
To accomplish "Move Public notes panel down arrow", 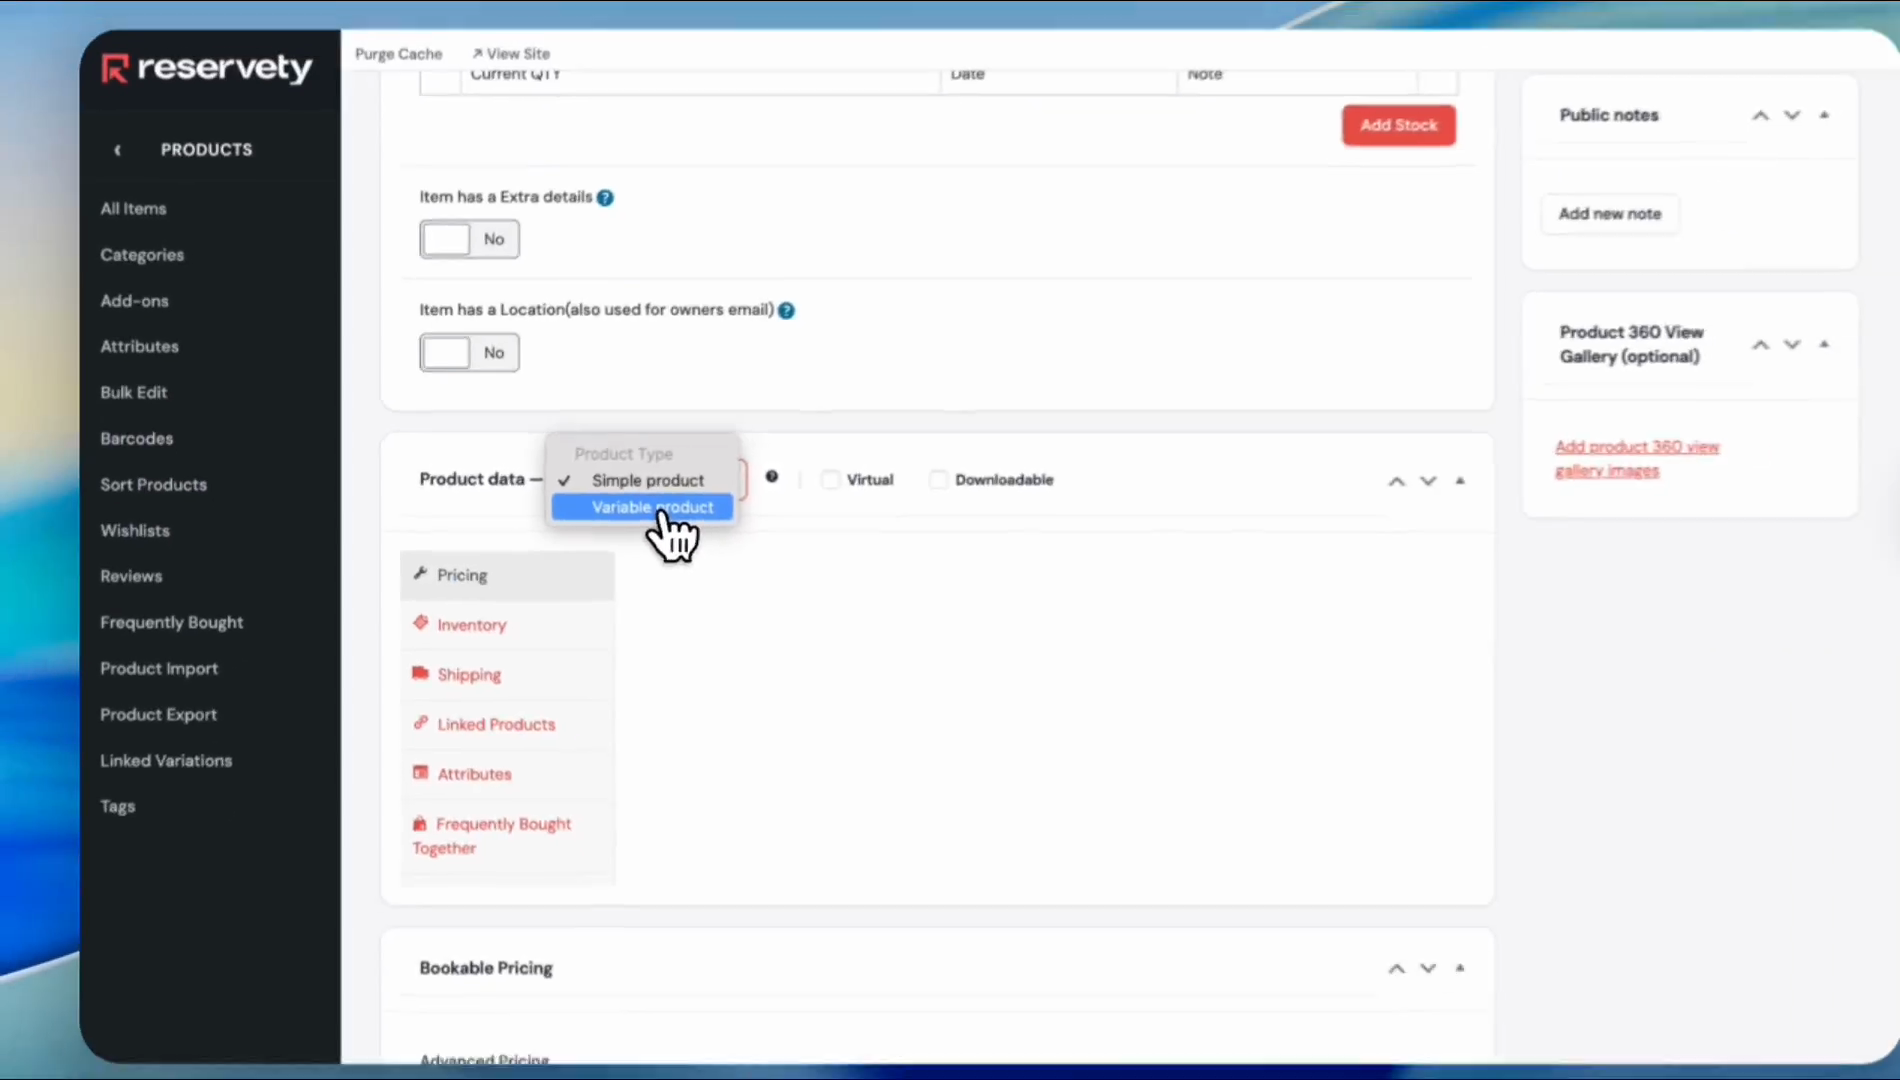I will [1792, 116].
